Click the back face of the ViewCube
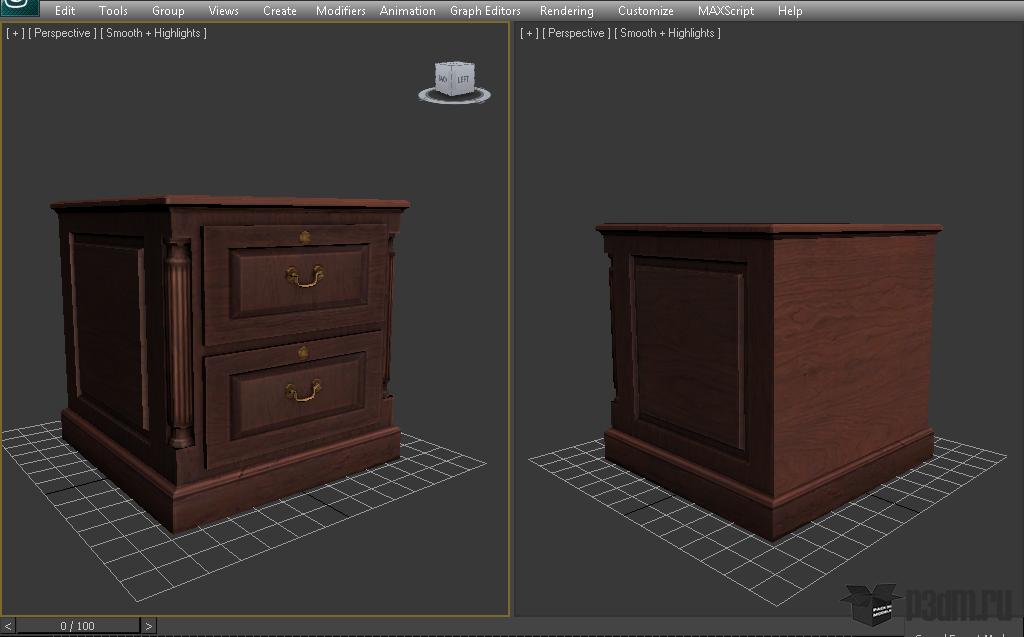This screenshot has height=637, width=1024. click(x=442, y=78)
